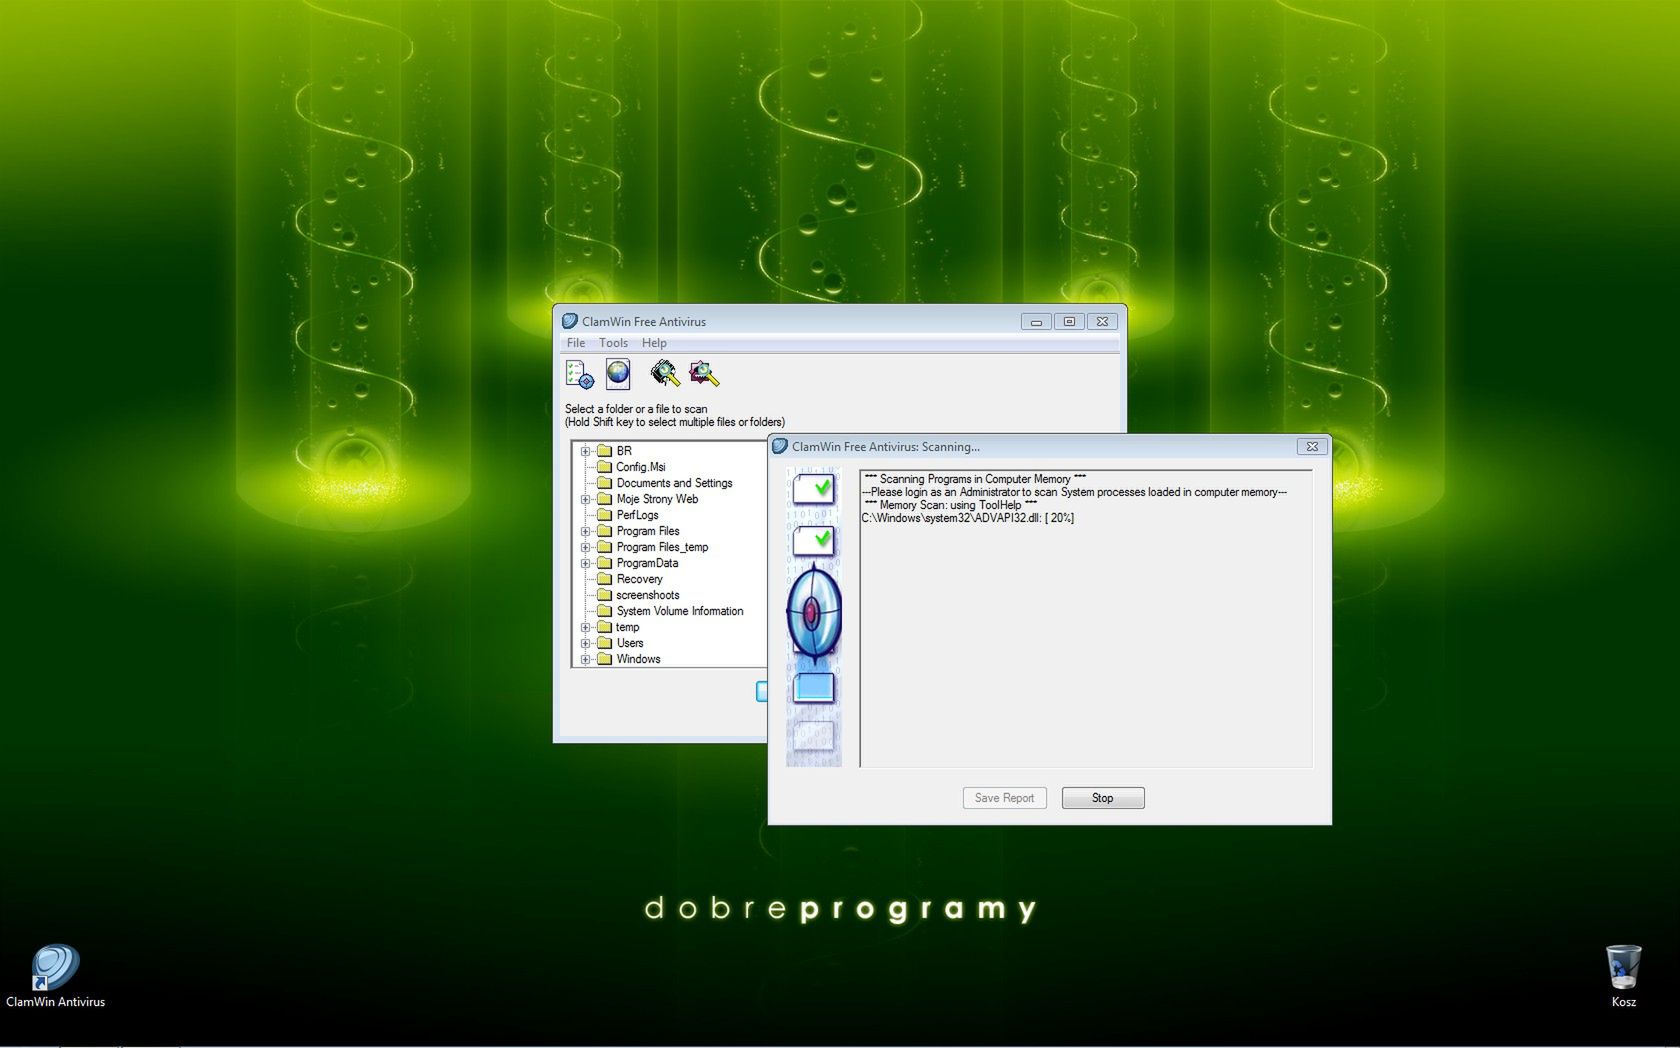Click the PerfLogs folder icon
The height and width of the screenshot is (1048, 1680).
point(604,515)
